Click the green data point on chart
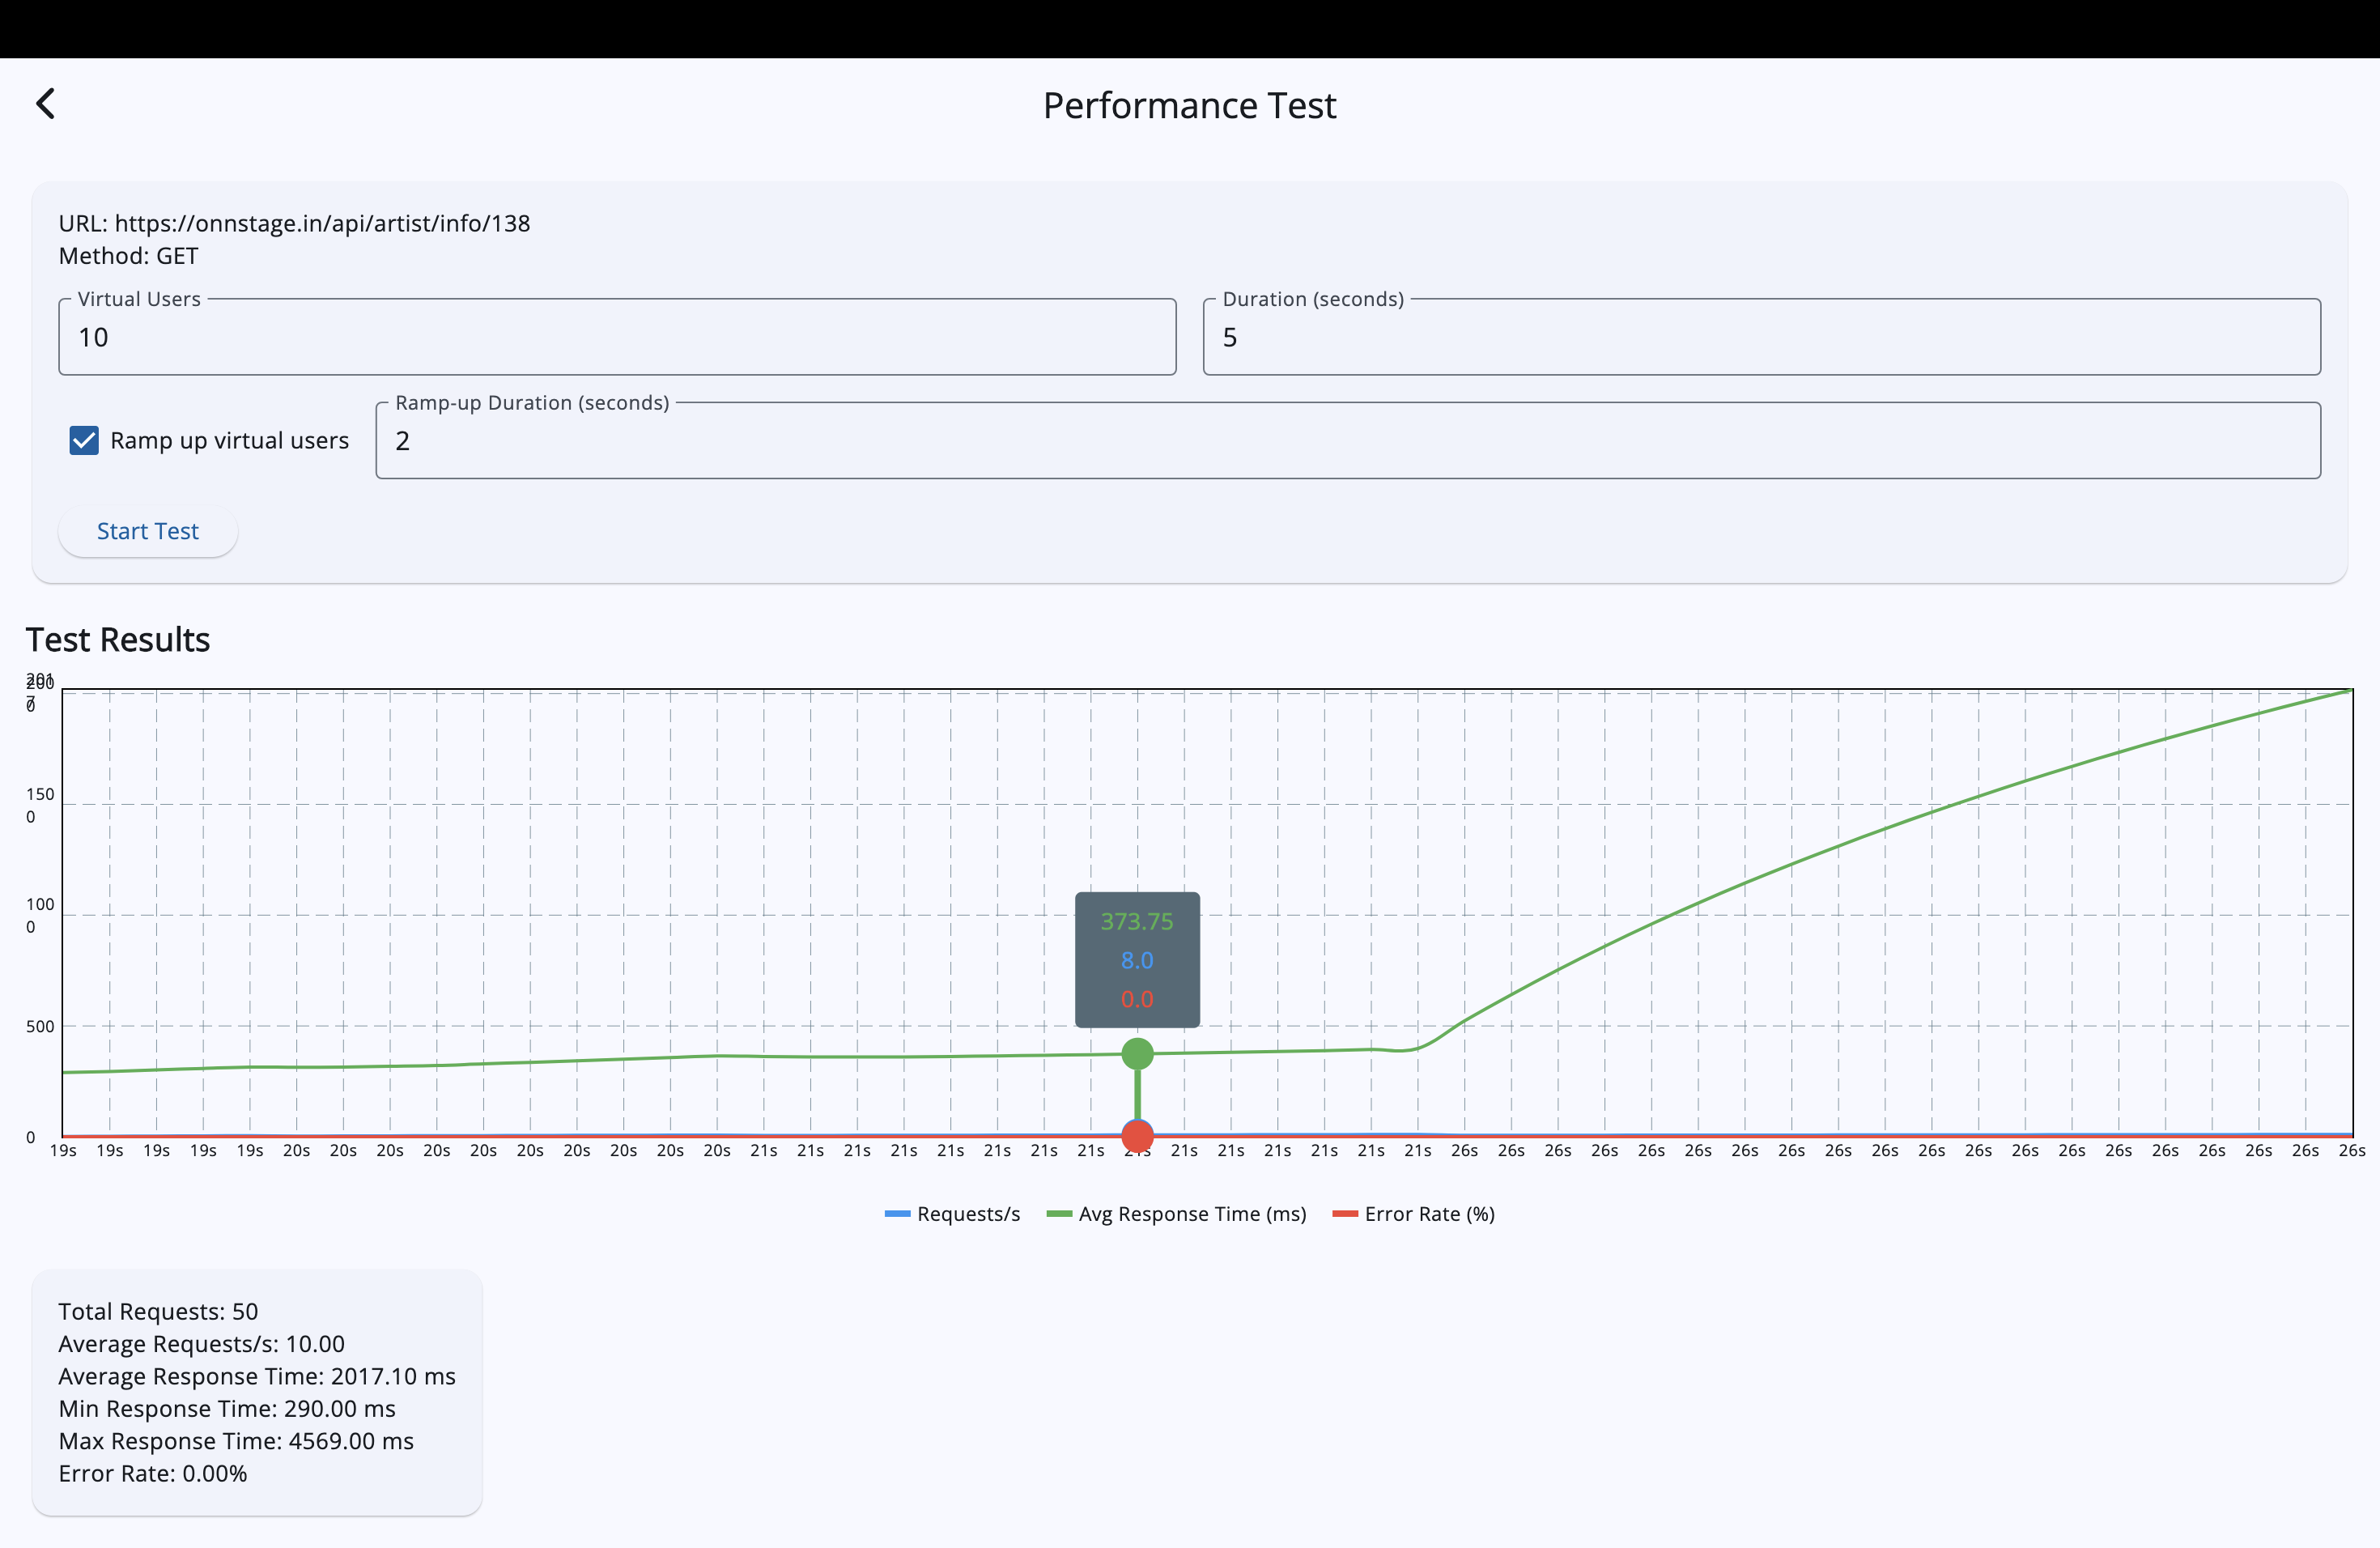Screen dimensions: 2380x1548 click(1137, 1054)
